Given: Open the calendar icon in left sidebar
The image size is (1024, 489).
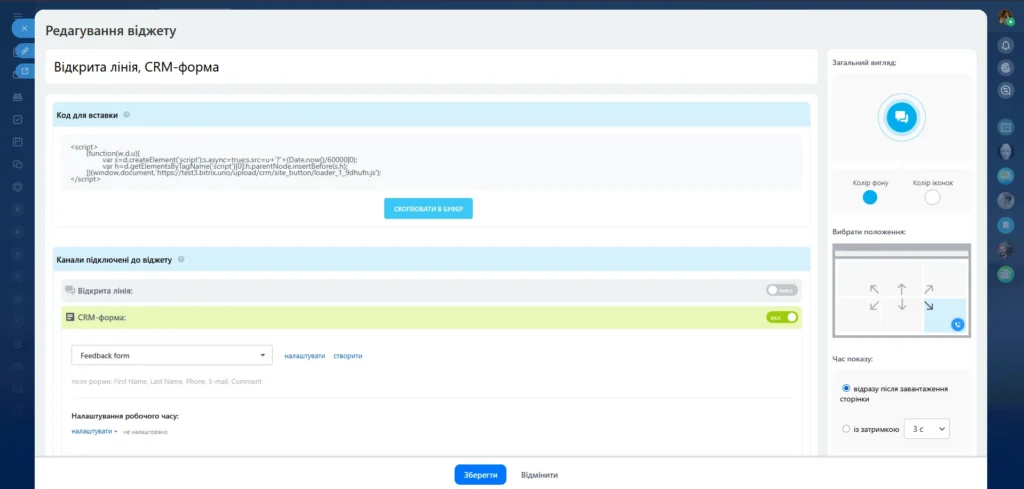Looking at the screenshot, I should coord(18,142).
